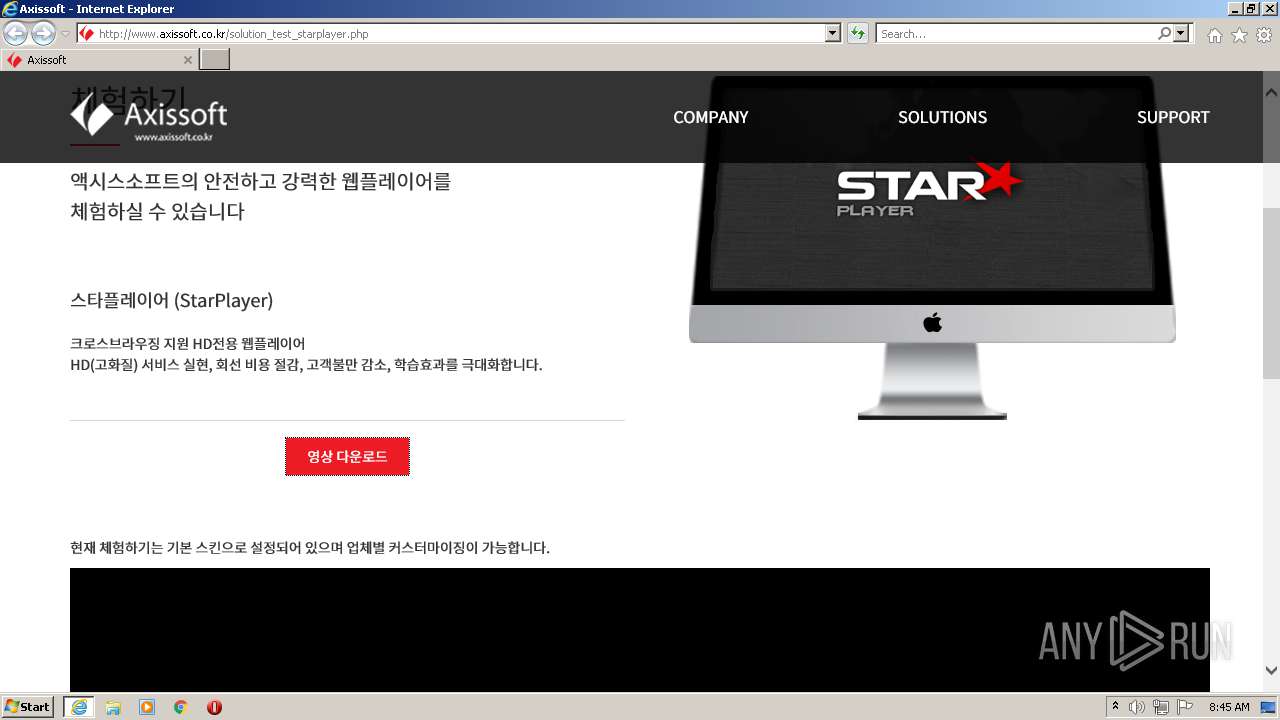The image size is (1280, 720).
Task: Click Internet Explorer taskbar icon
Action: point(79,706)
